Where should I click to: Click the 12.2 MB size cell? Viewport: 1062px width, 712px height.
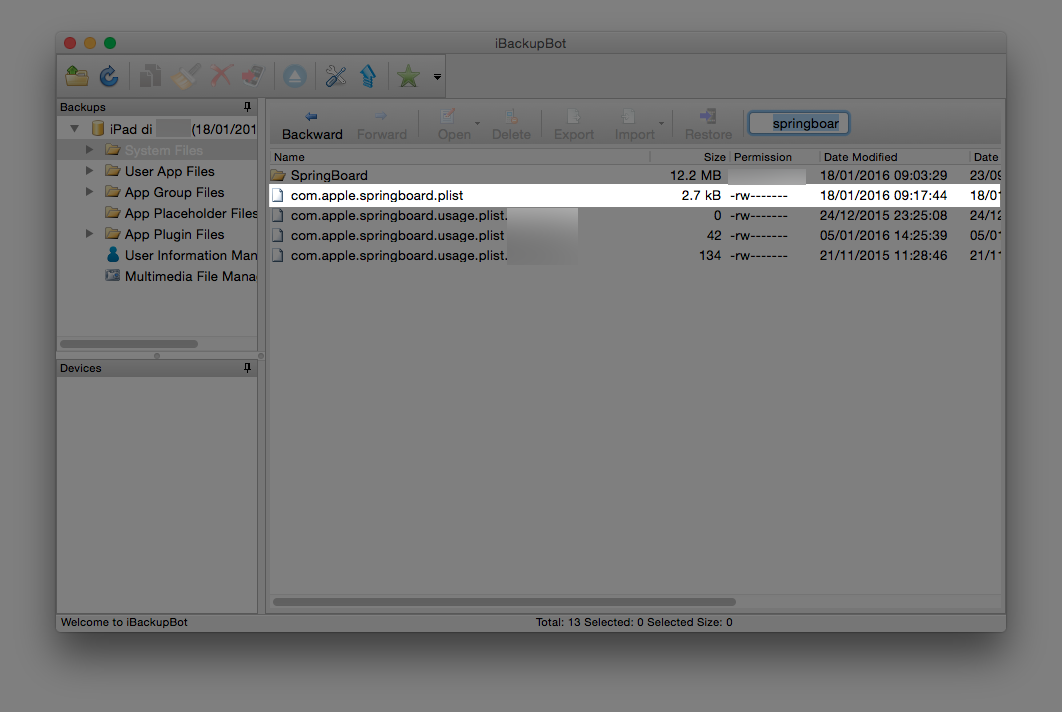pyautogui.click(x=696, y=175)
